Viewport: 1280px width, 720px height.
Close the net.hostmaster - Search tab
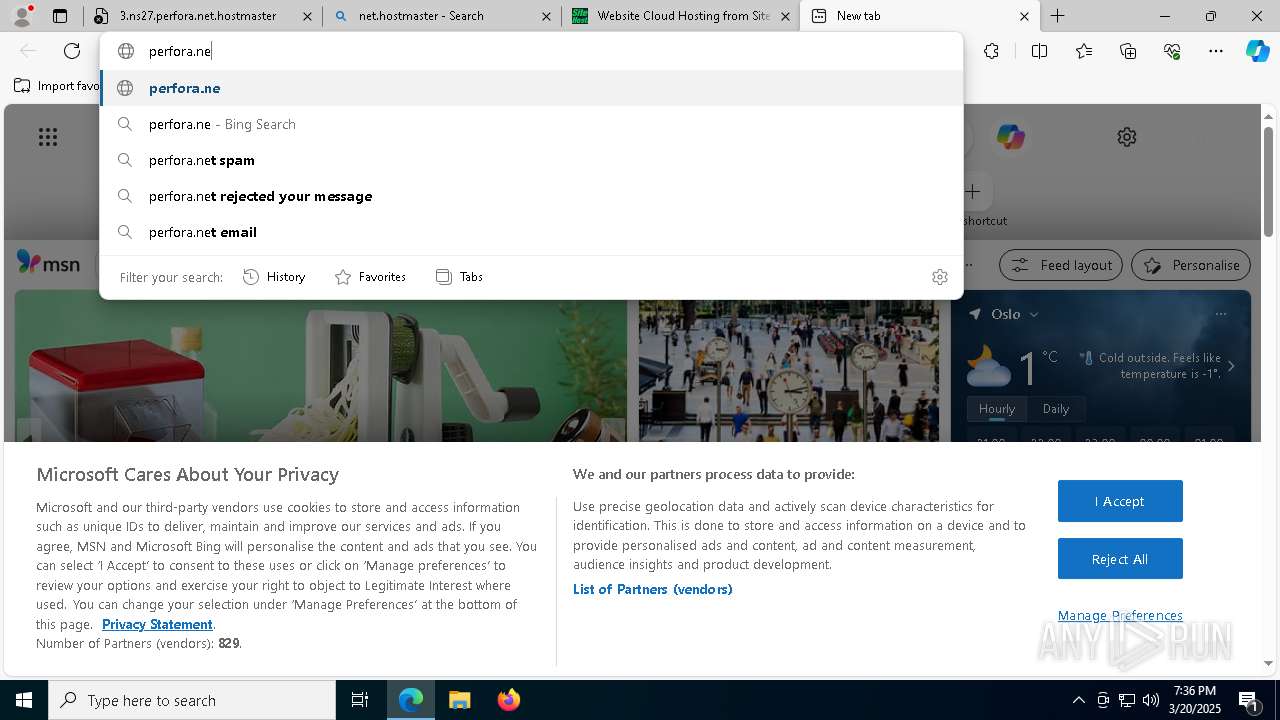click(x=546, y=16)
